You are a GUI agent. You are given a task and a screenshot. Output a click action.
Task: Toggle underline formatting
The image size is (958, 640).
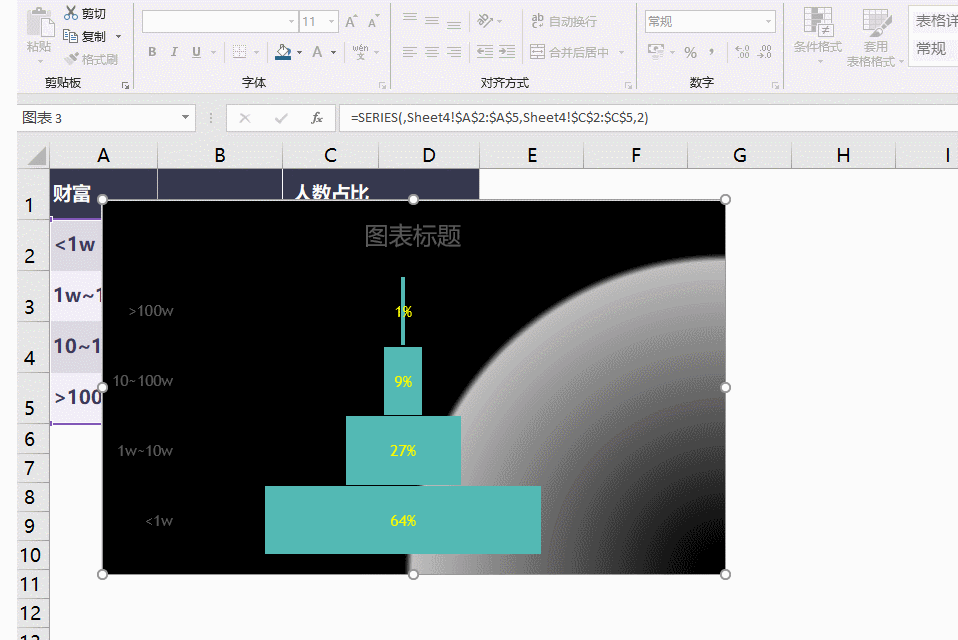pos(196,52)
